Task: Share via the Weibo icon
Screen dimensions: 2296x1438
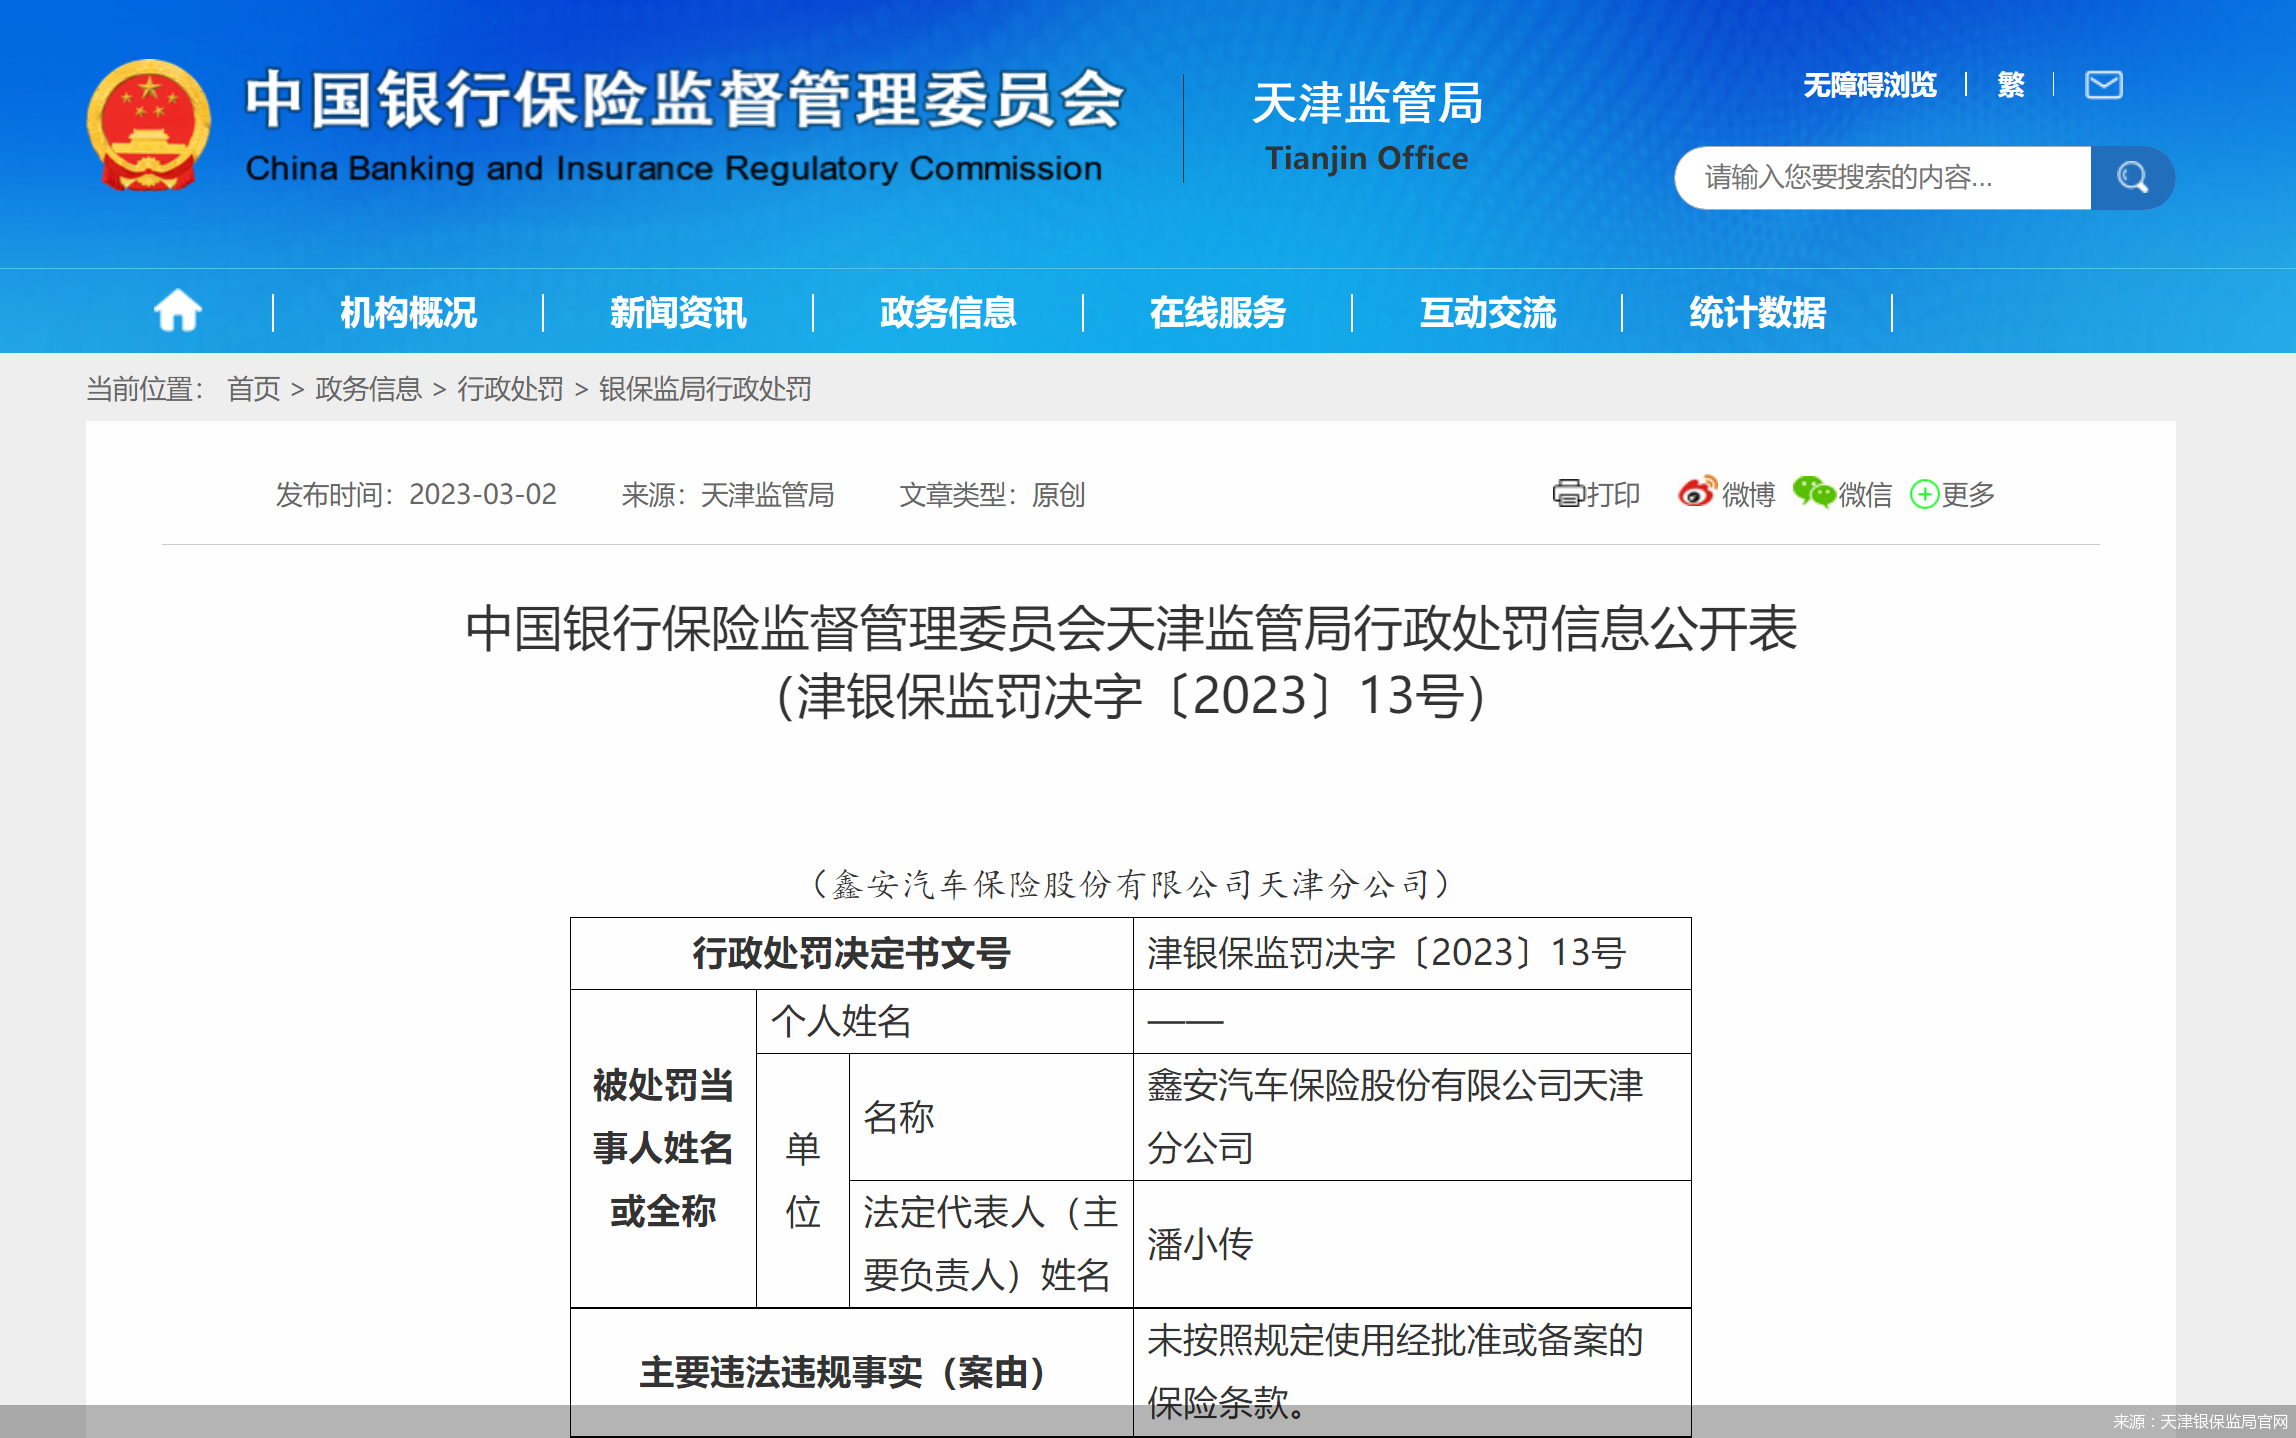Action: [x=1696, y=492]
